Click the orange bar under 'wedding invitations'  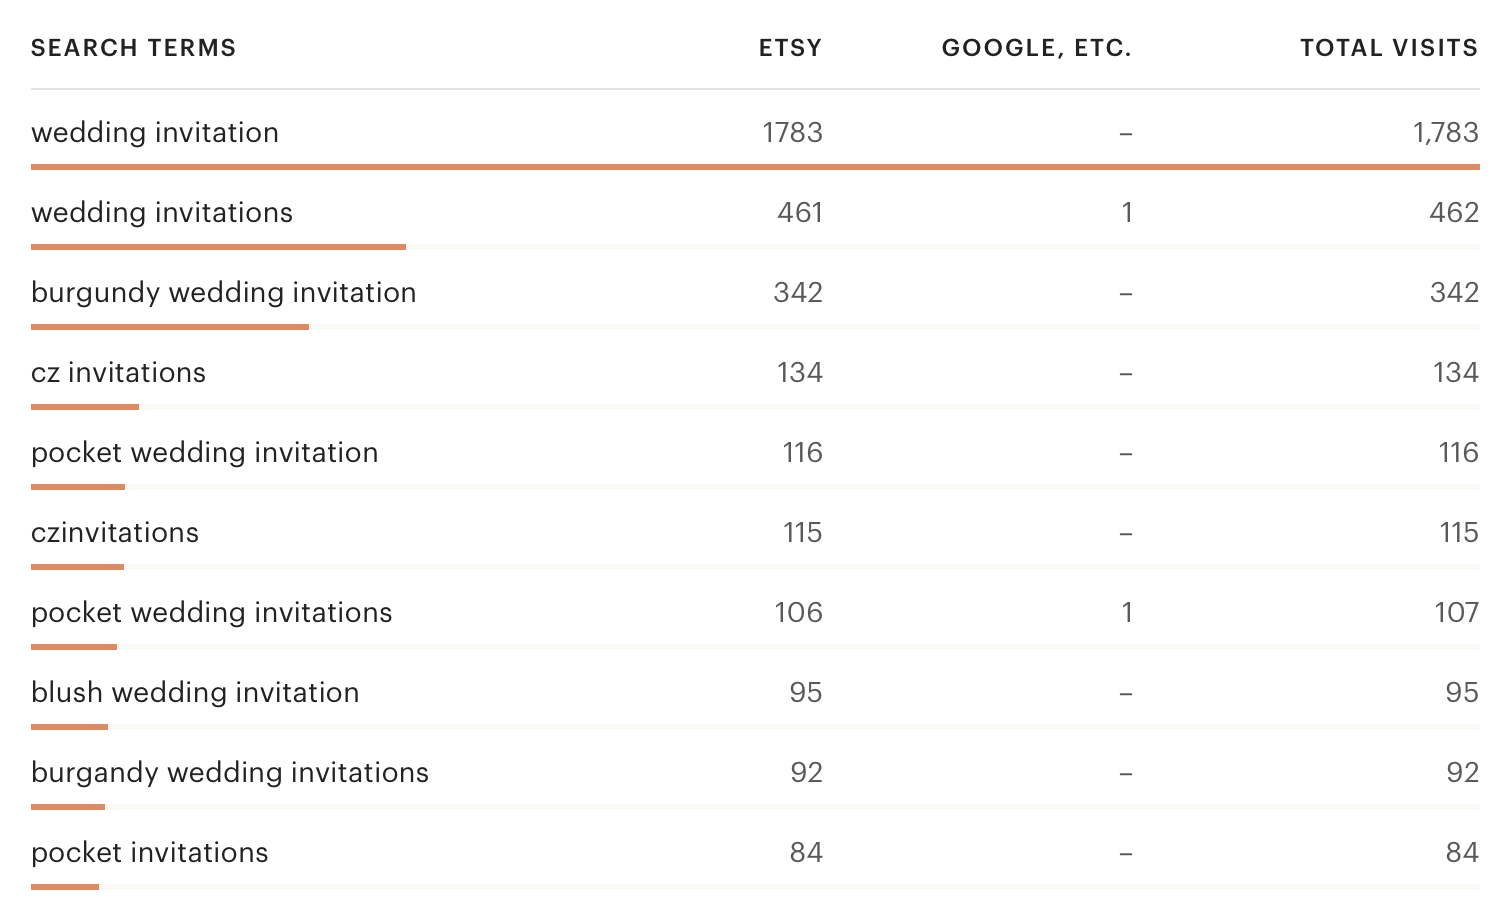(218, 247)
